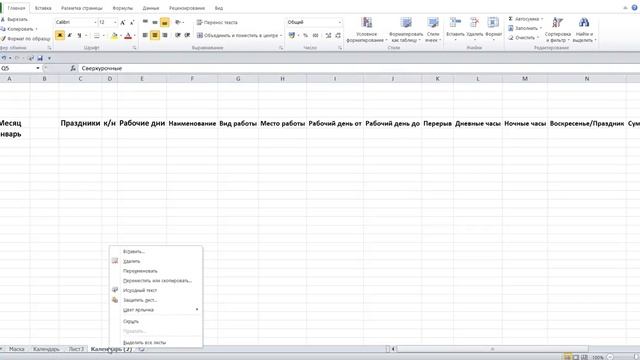
Task: Expand the Цвет ярлычка submenu arrow
Action: pos(197,309)
